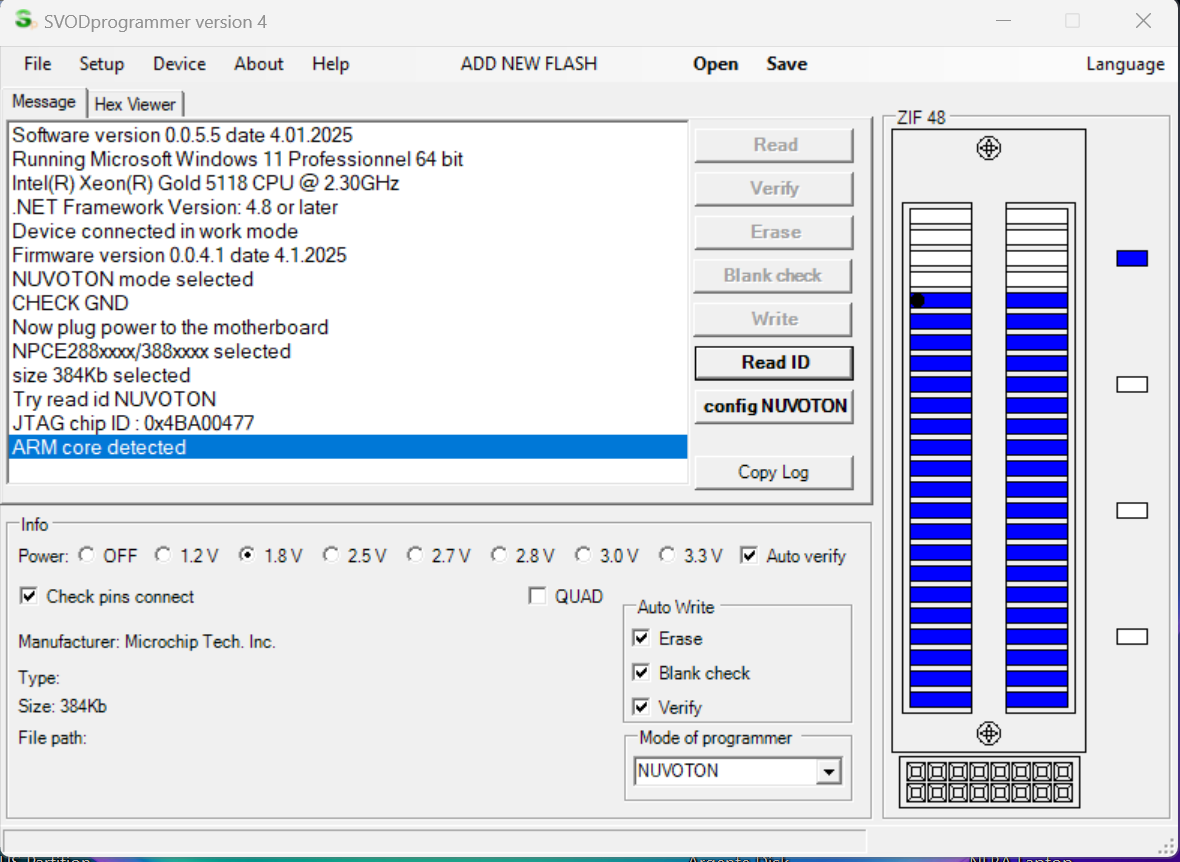The height and width of the screenshot is (862, 1180).
Task: Expand the Mode of programmer dropdown arrow
Action: [828, 772]
